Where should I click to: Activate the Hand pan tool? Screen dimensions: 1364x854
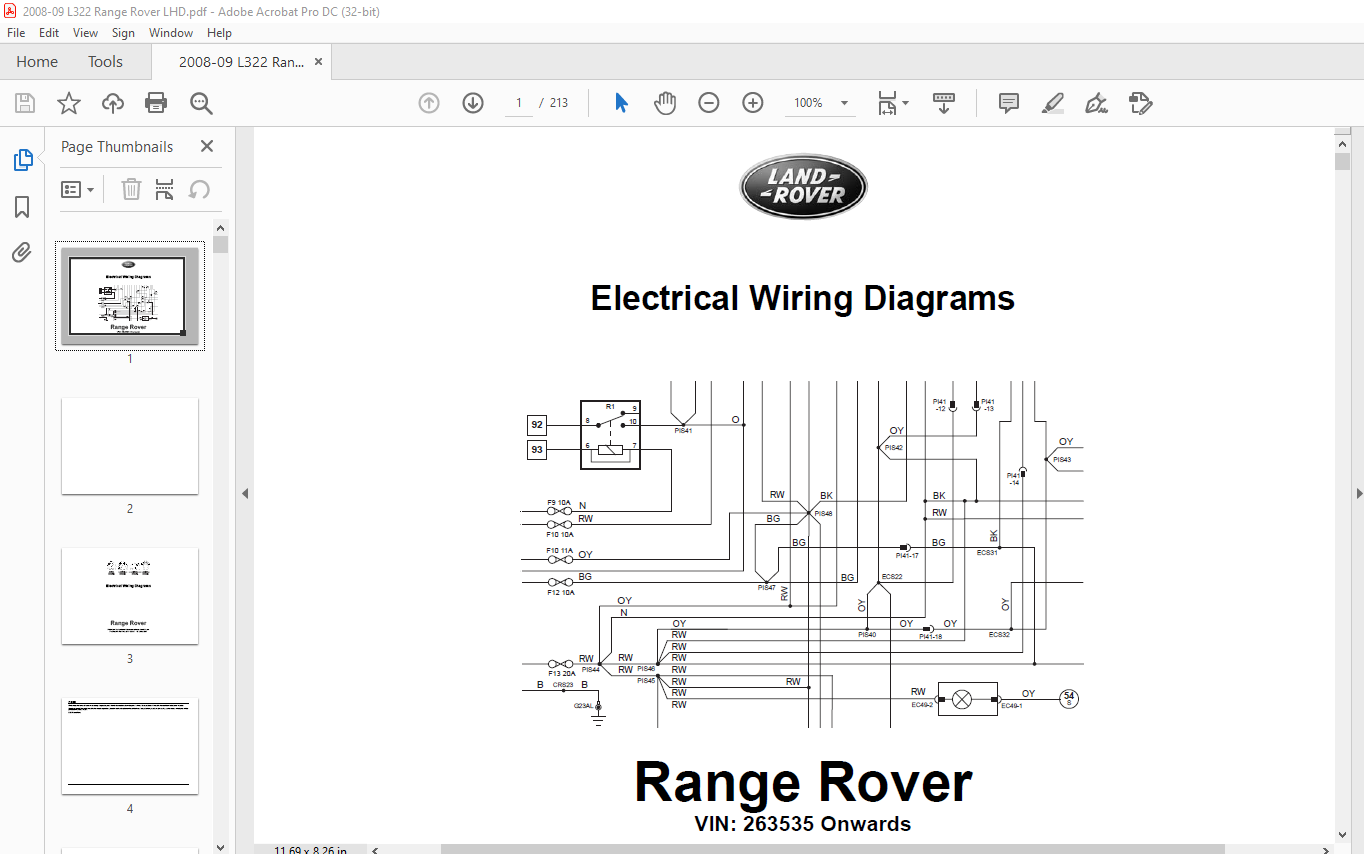pyautogui.click(x=665, y=103)
